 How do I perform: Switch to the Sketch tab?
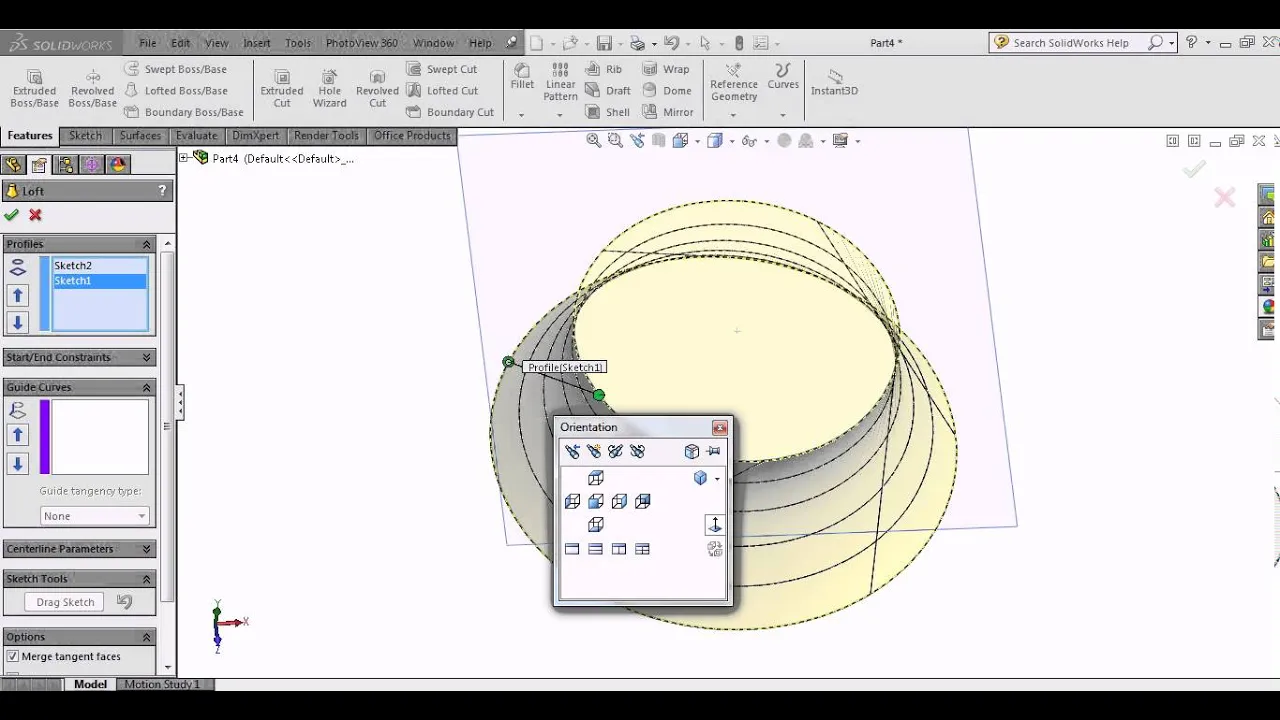tap(85, 136)
